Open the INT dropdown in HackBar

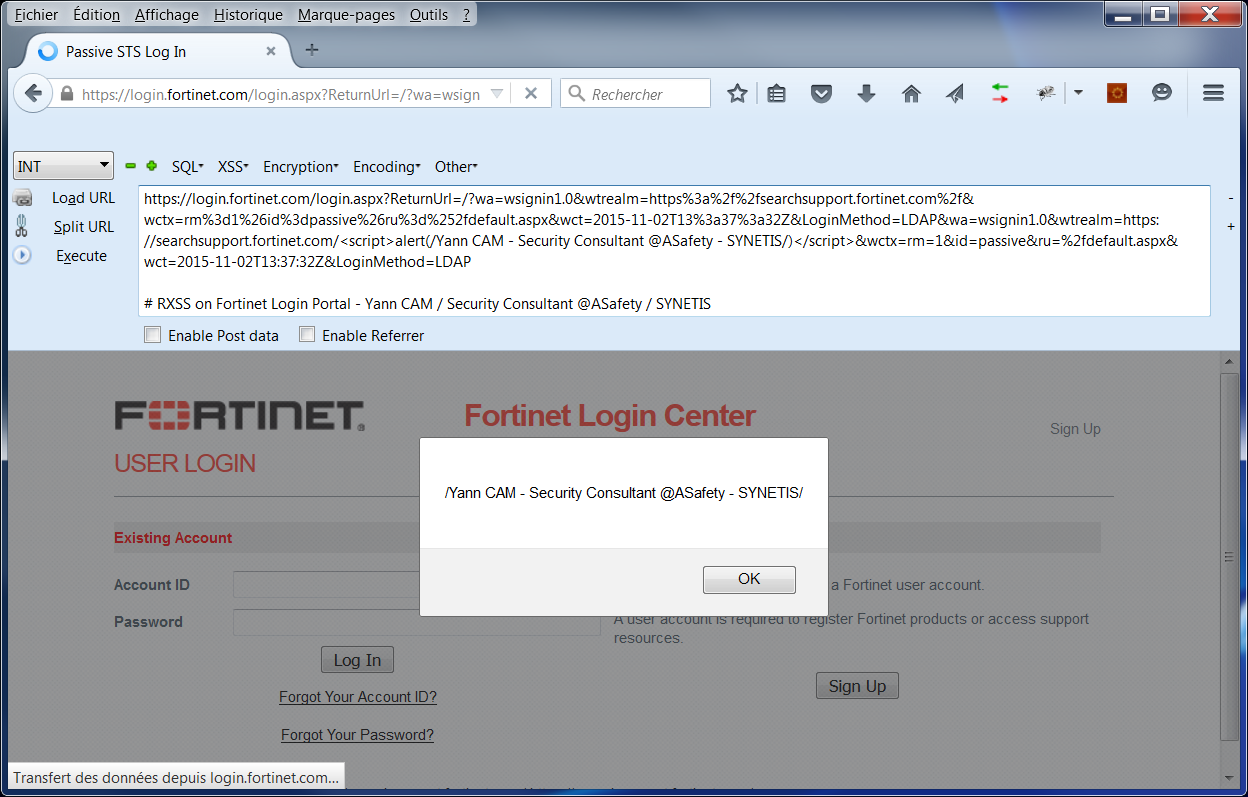point(64,166)
